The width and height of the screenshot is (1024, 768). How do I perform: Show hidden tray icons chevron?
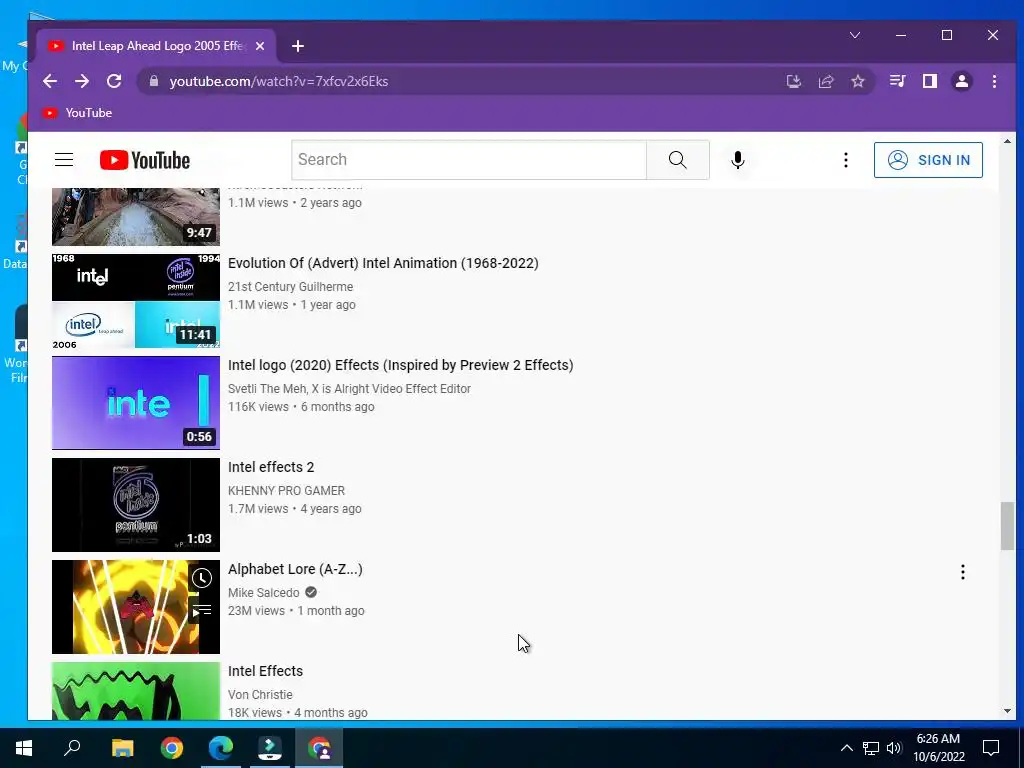point(846,748)
